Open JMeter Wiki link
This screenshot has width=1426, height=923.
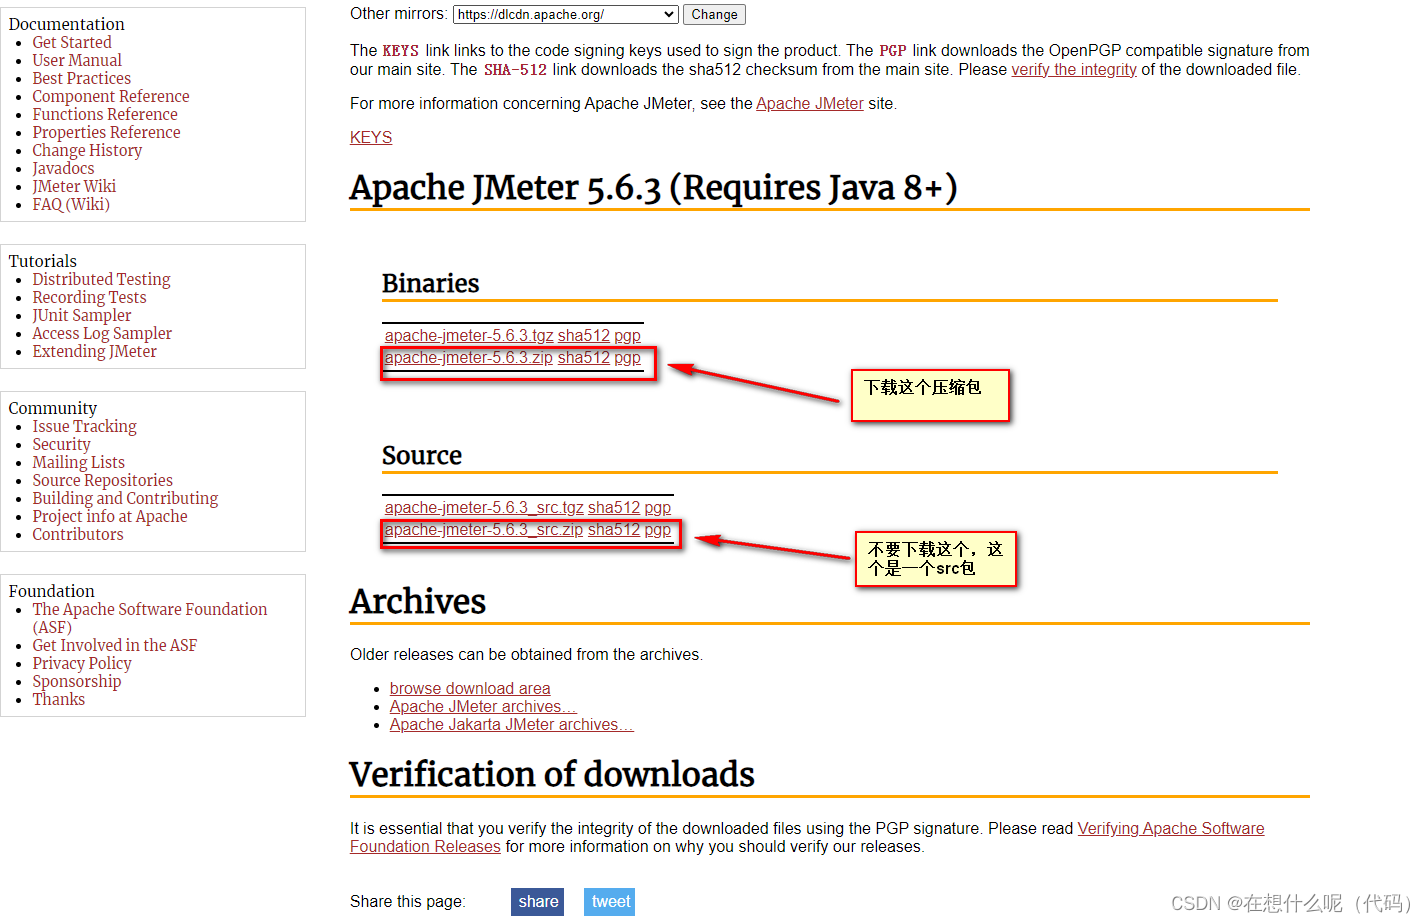pyautogui.click(x=74, y=187)
